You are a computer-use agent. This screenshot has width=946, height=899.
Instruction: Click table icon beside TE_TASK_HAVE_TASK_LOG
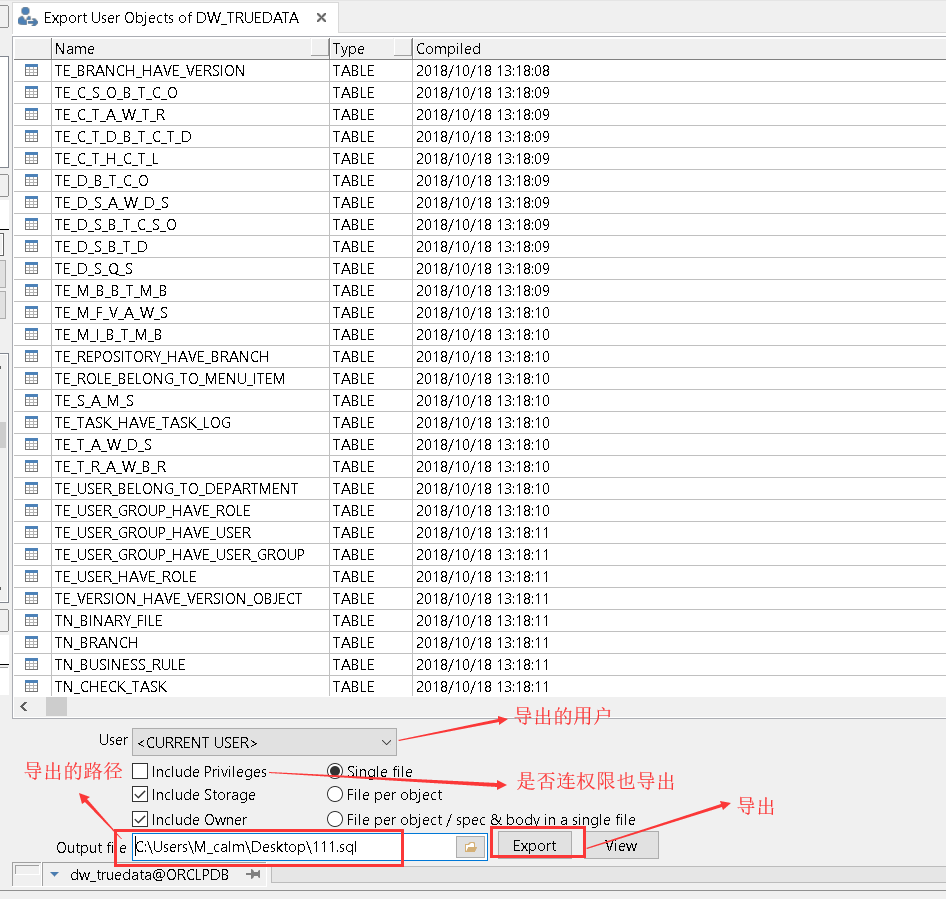pyautogui.click(x=31, y=422)
